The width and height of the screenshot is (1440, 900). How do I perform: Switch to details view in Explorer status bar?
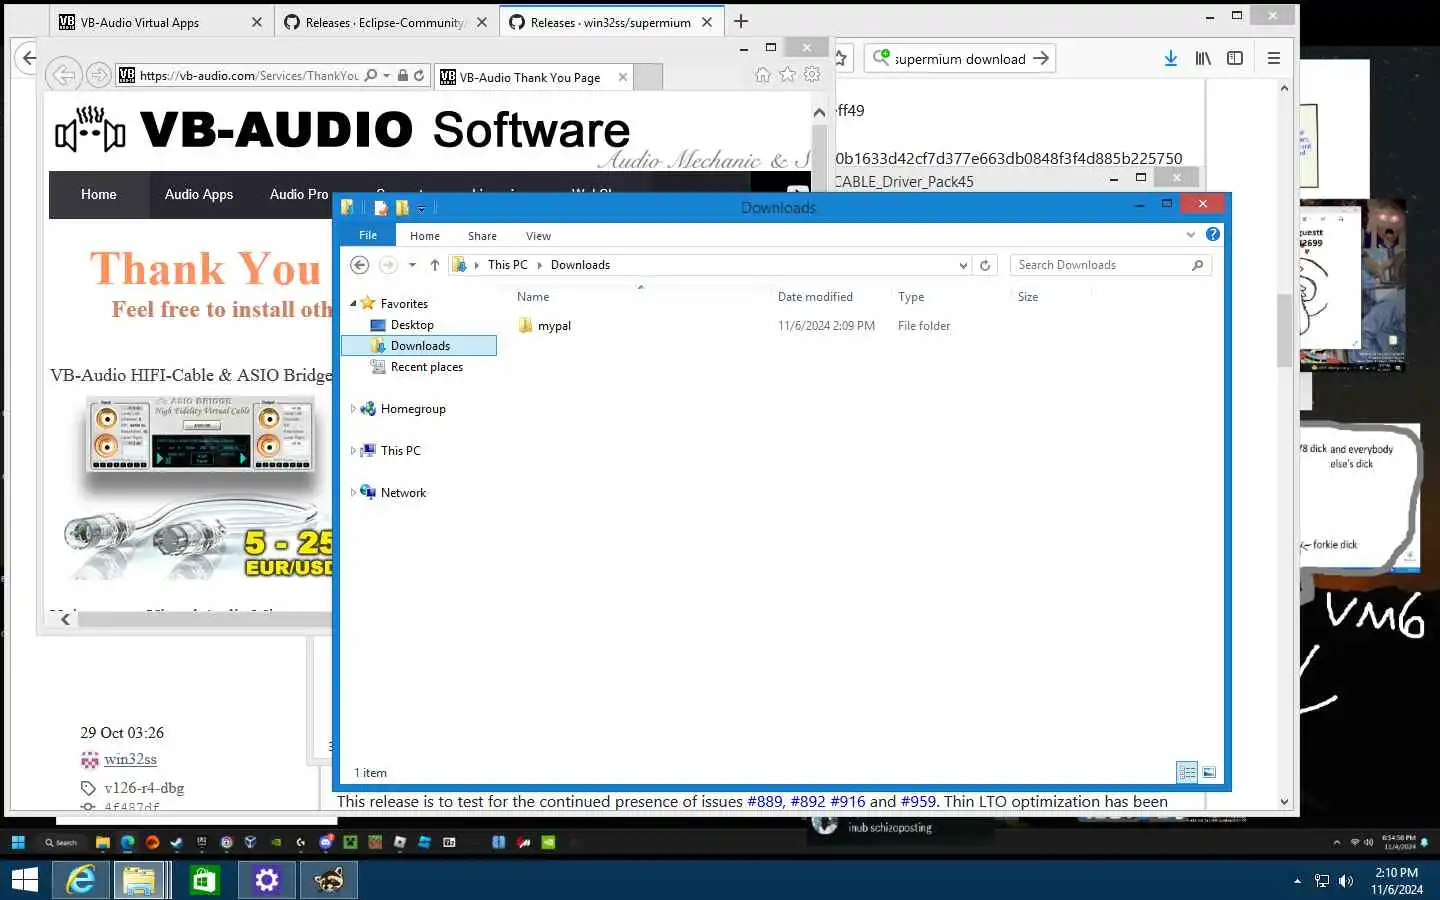[1187, 772]
